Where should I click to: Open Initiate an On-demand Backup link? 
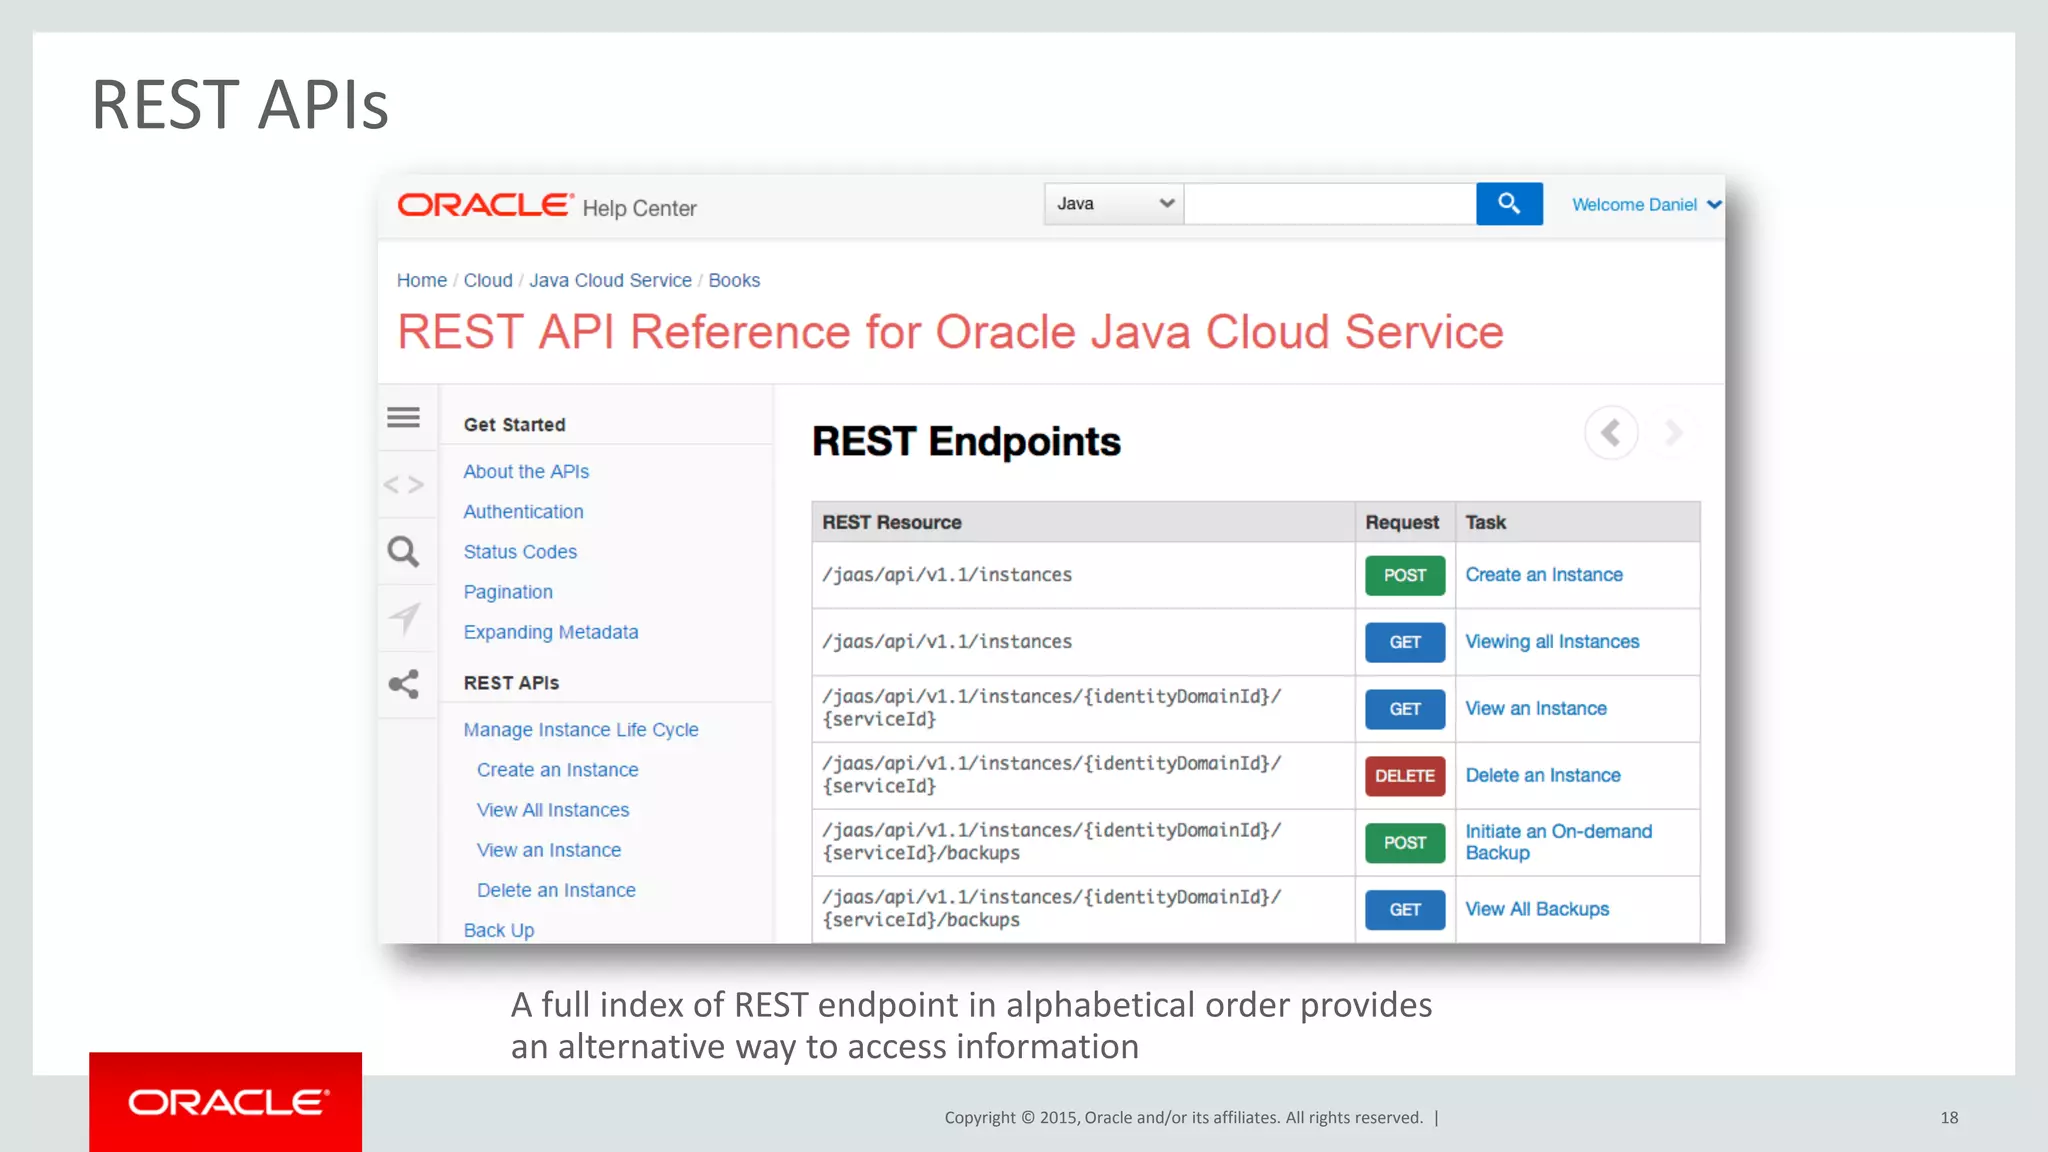(1557, 842)
